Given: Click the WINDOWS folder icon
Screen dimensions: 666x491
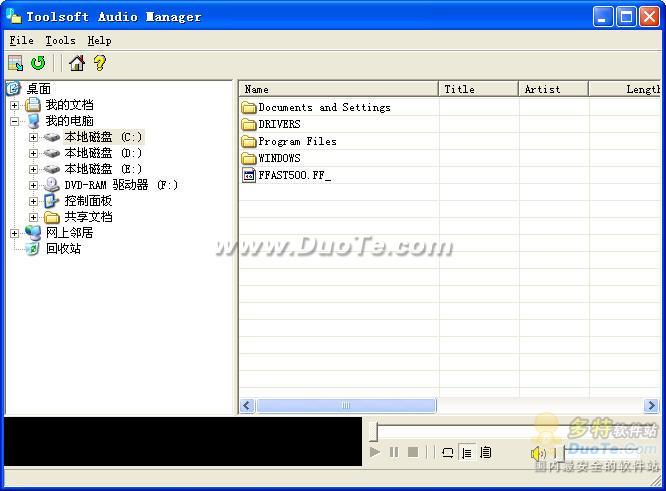Looking at the screenshot, I should [x=248, y=158].
